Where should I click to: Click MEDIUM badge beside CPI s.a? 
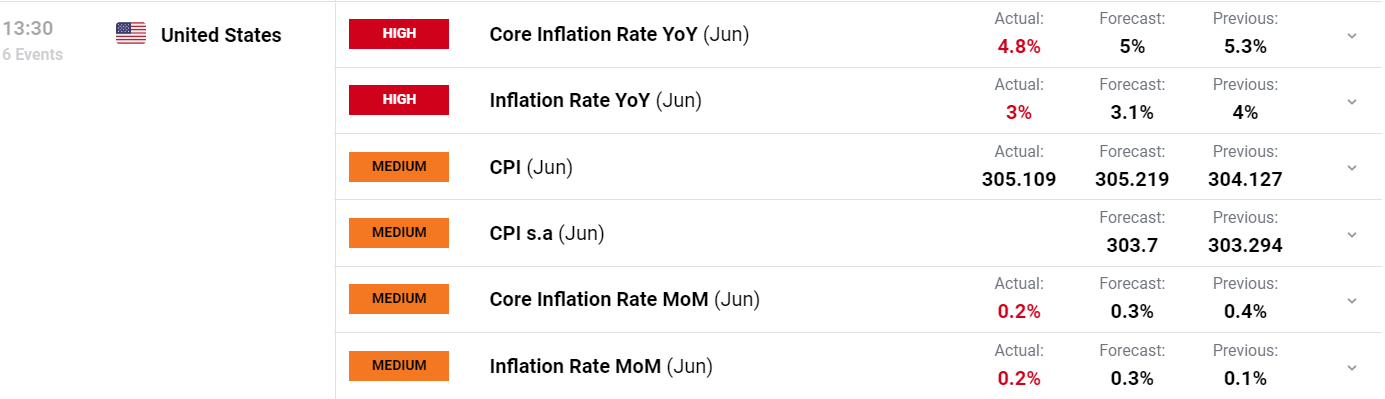pyautogui.click(x=399, y=233)
